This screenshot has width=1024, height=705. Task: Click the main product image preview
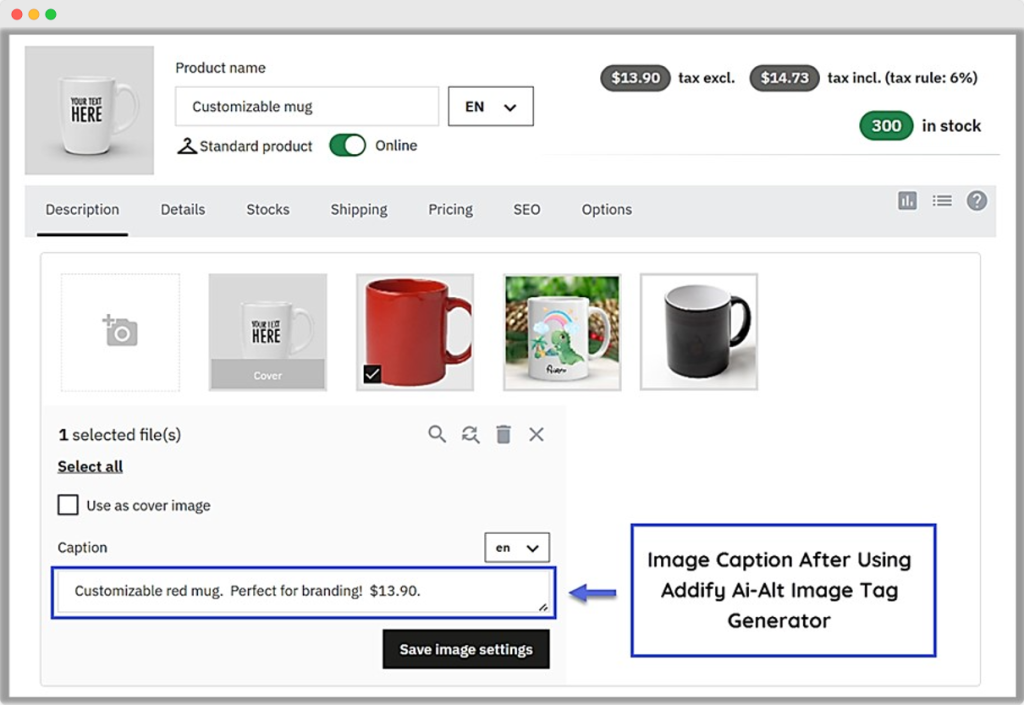(89, 110)
